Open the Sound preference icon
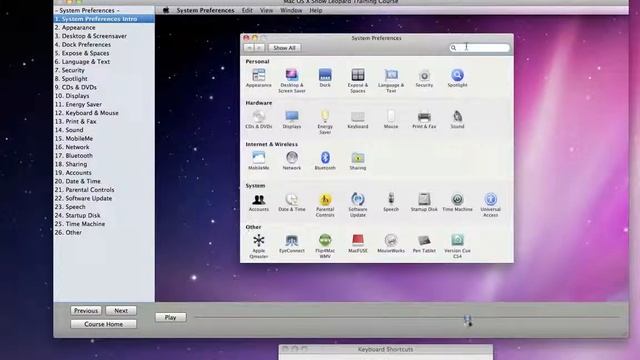The width and height of the screenshot is (640, 360). (x=457, y=117)
